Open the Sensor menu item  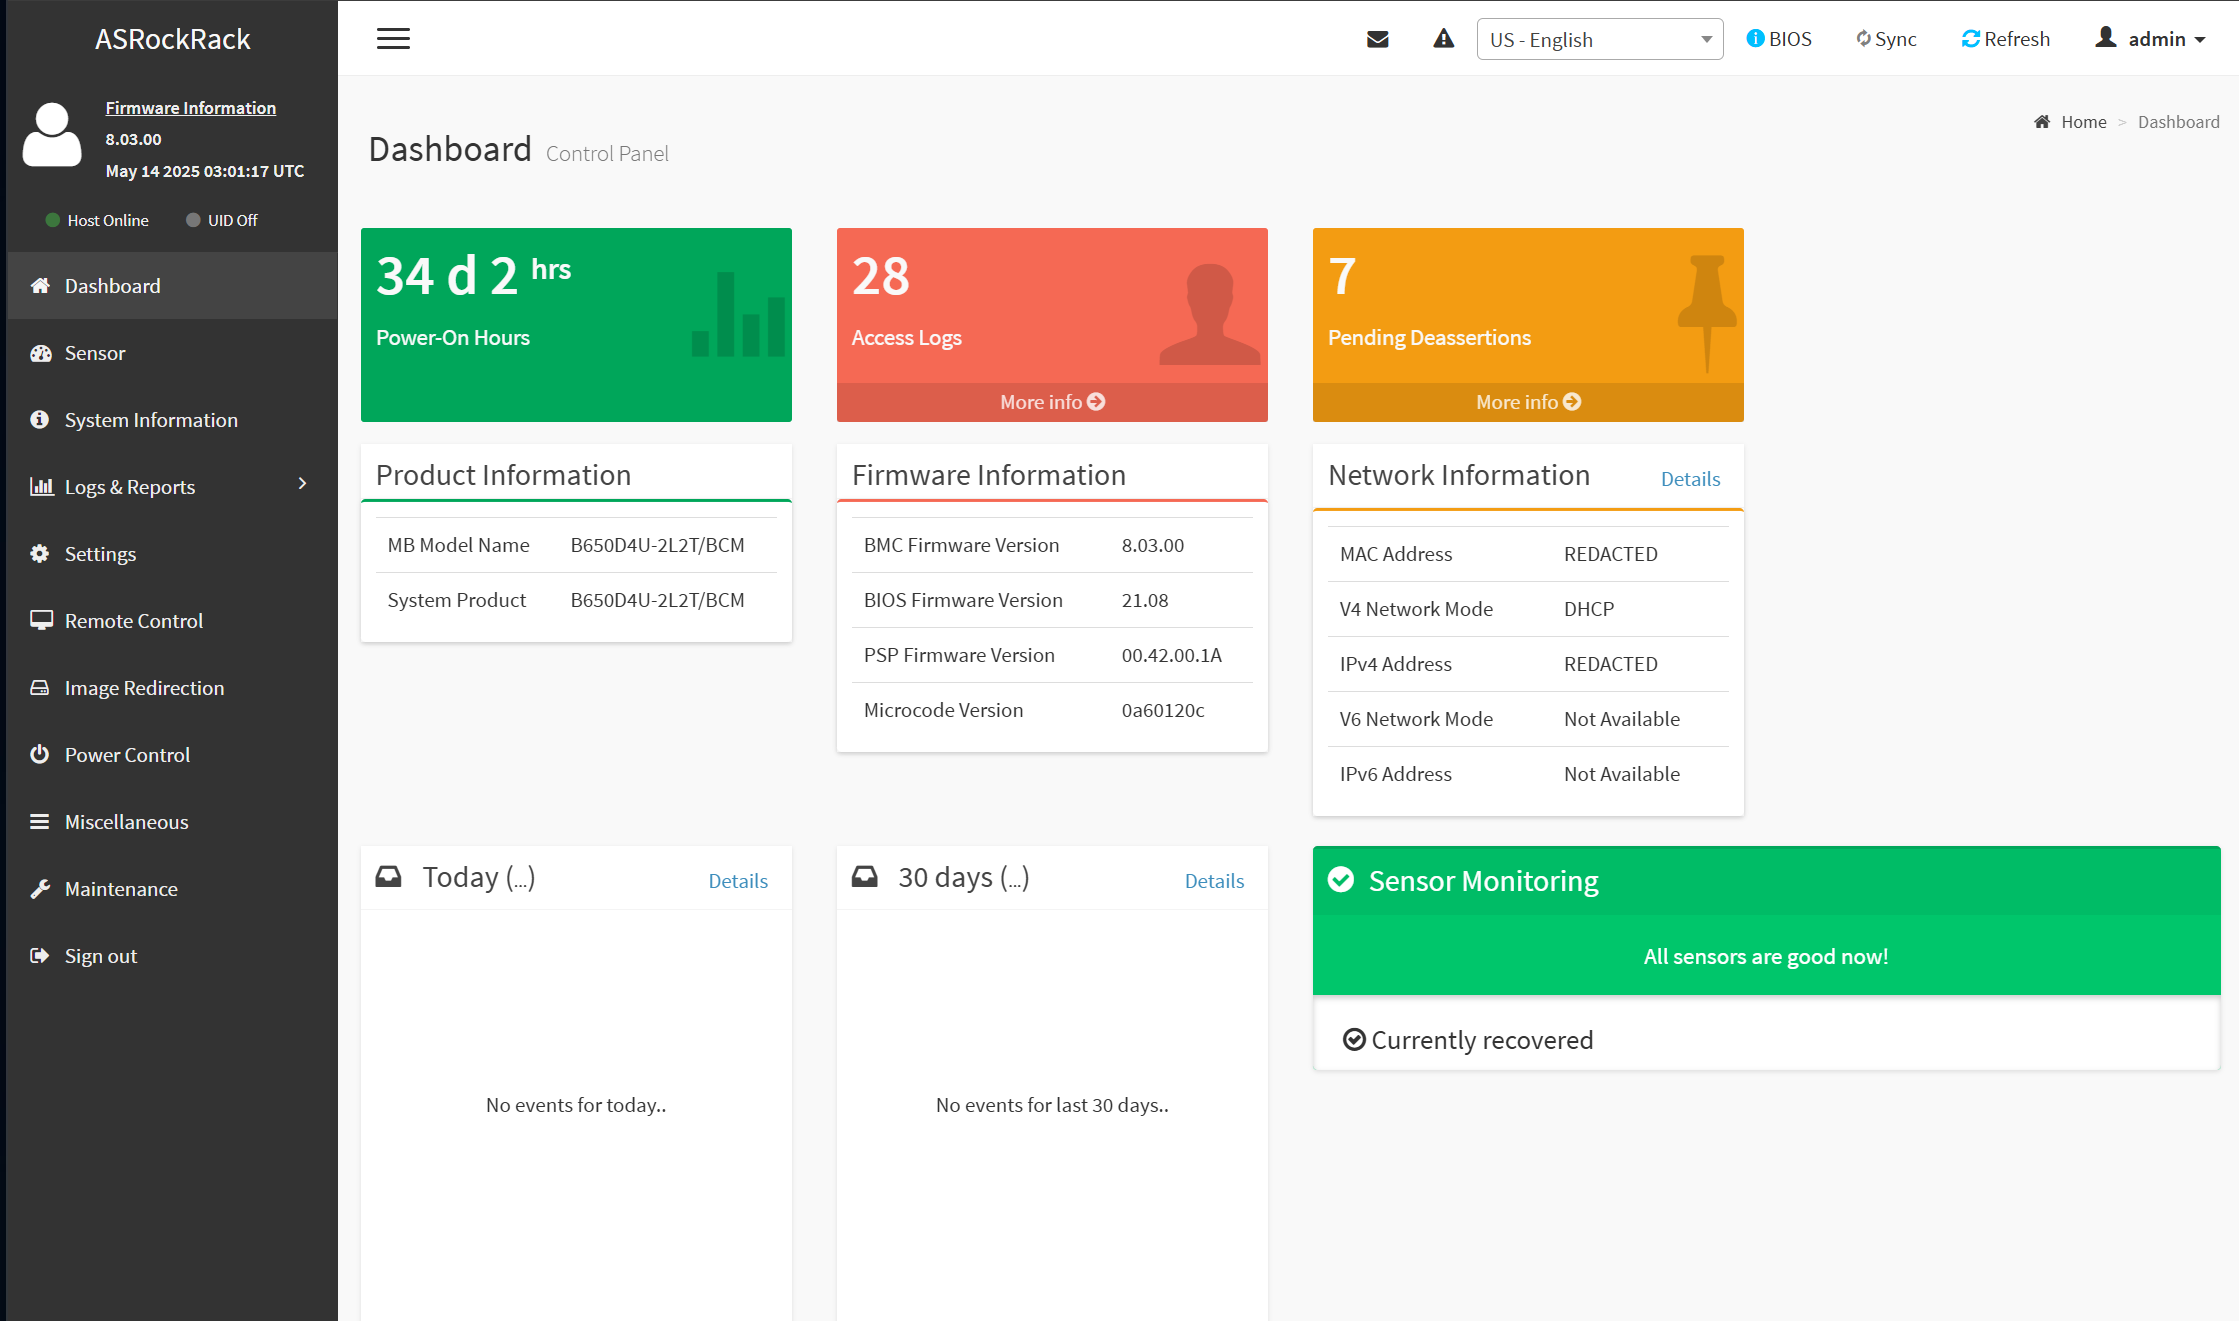point(95,353)
